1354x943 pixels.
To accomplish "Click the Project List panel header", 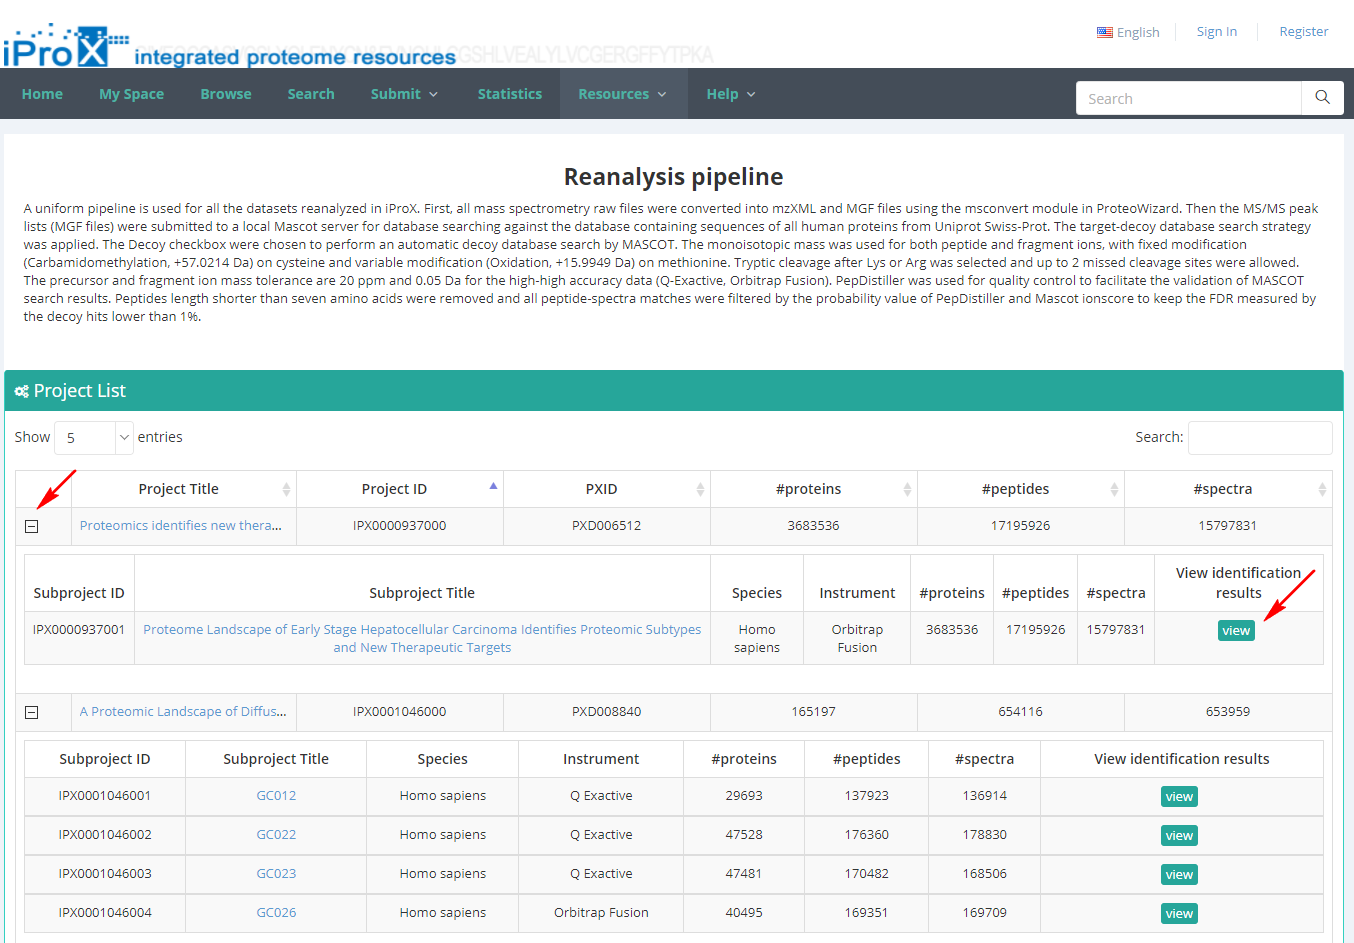I will 674,391.
